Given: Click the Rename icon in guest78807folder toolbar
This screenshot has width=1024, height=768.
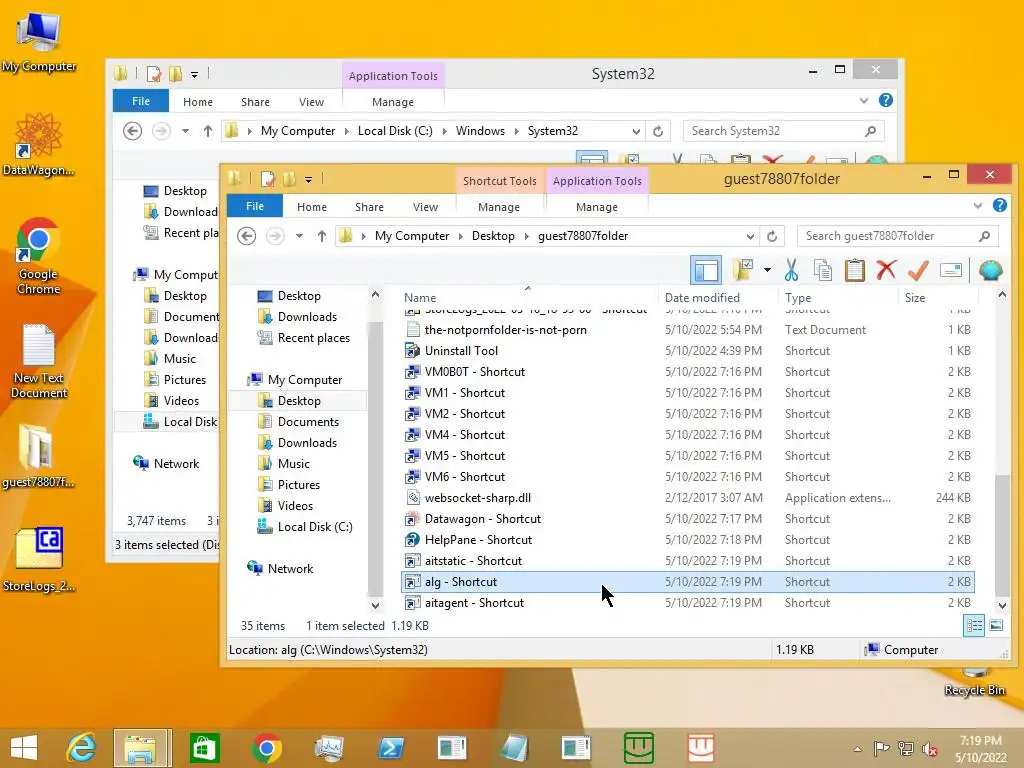Looking at the screenshot, I should 951,270.
